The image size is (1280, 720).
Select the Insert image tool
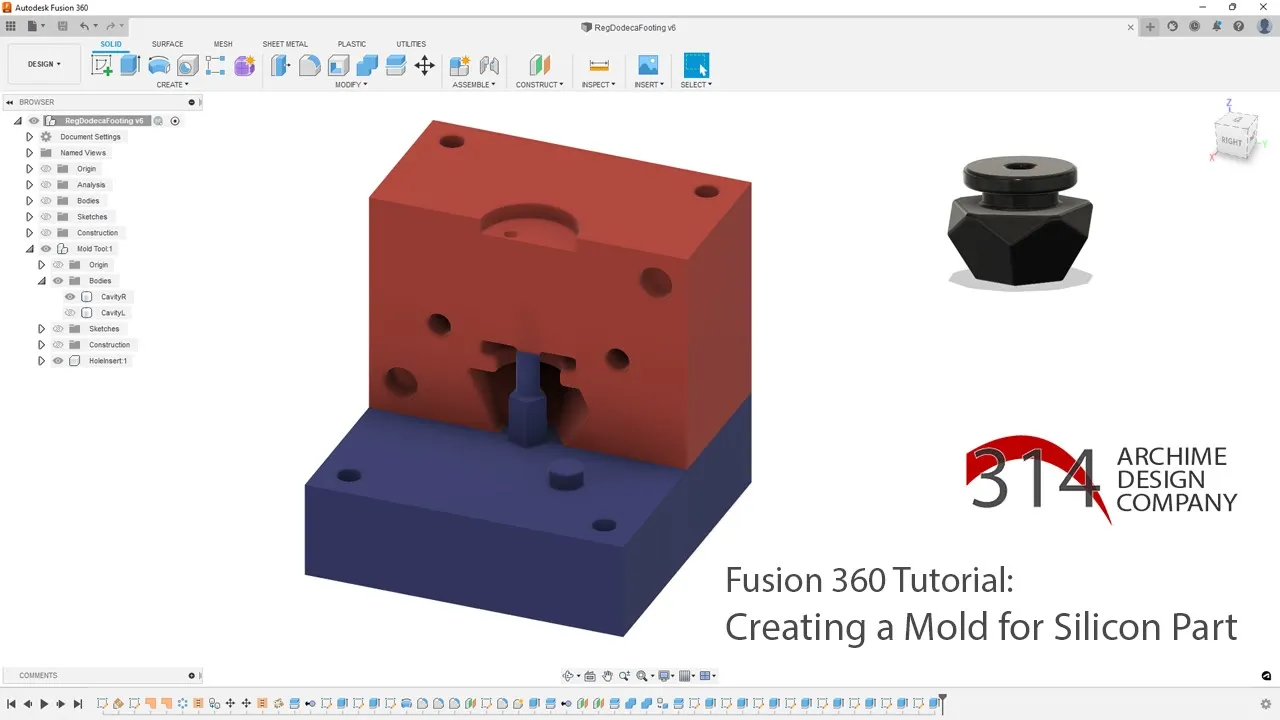[648, 66]
